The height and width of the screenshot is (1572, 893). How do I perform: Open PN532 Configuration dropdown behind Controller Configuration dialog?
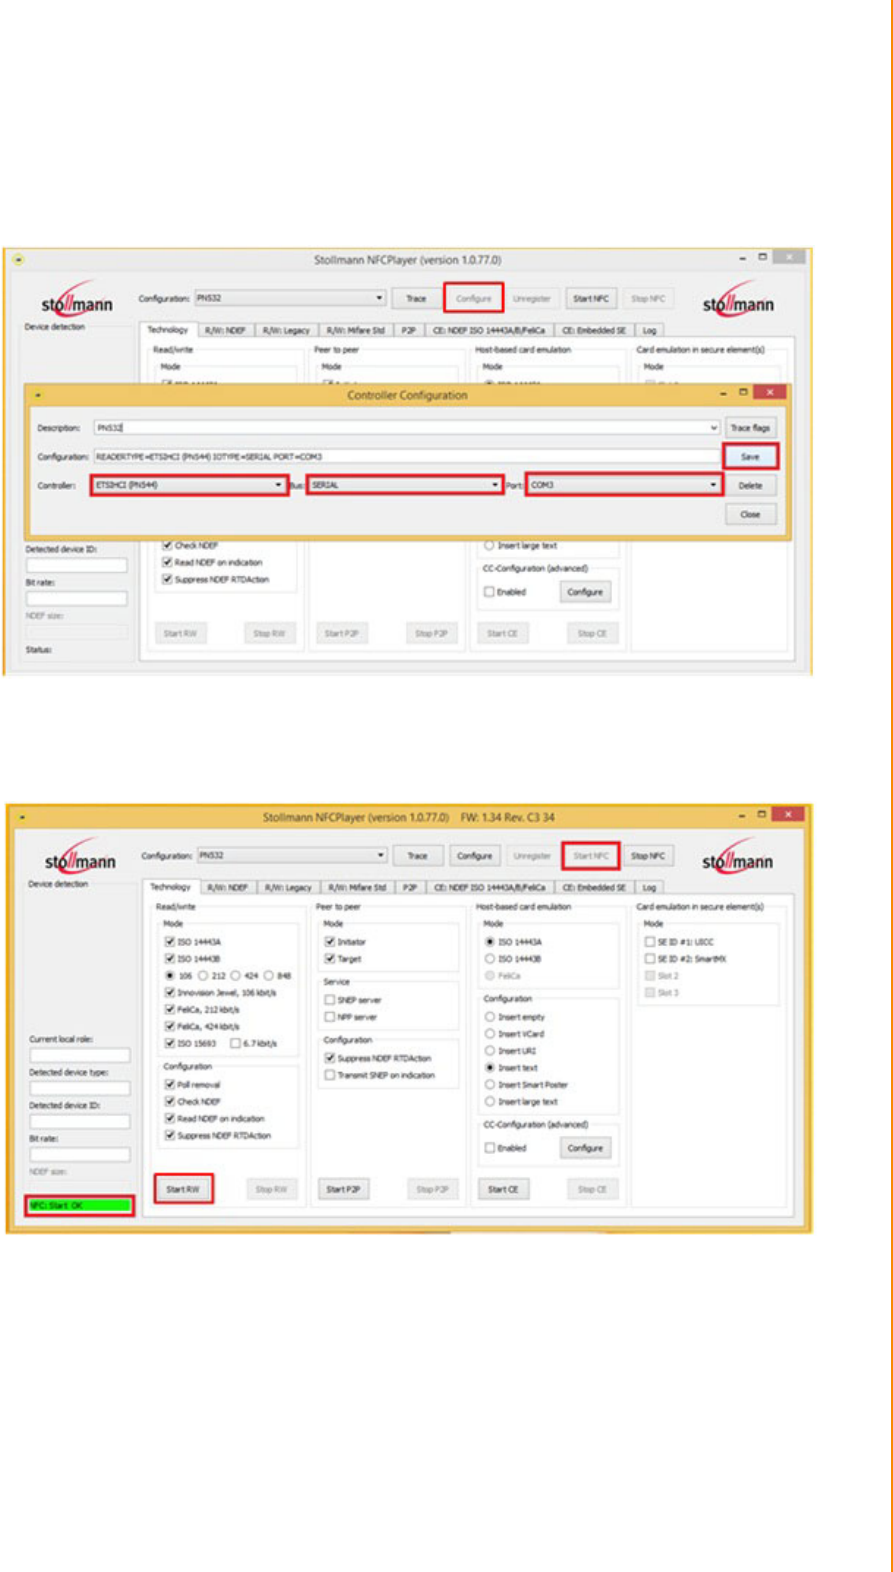click(x=290, y=298)
